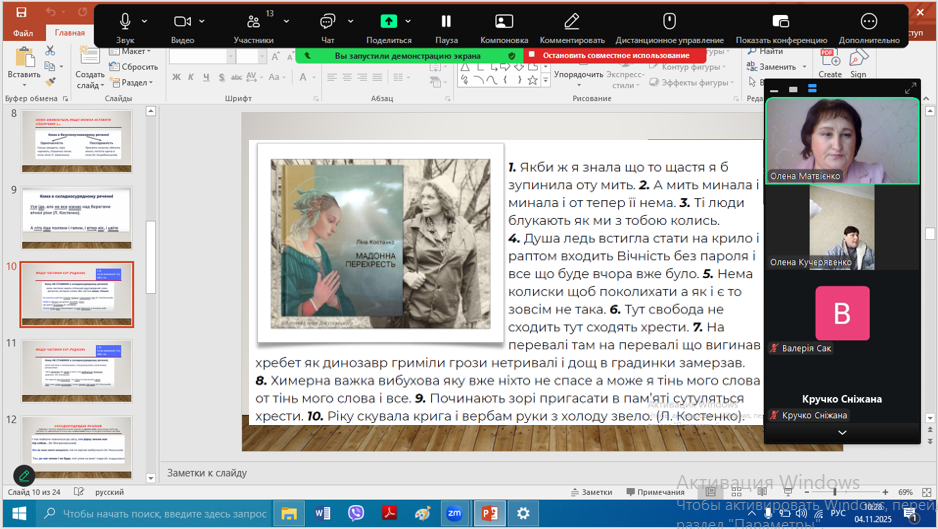The image size is (938, 529).
Task: Select slide 9 thumbnail
Action: (x=77, y=217)
